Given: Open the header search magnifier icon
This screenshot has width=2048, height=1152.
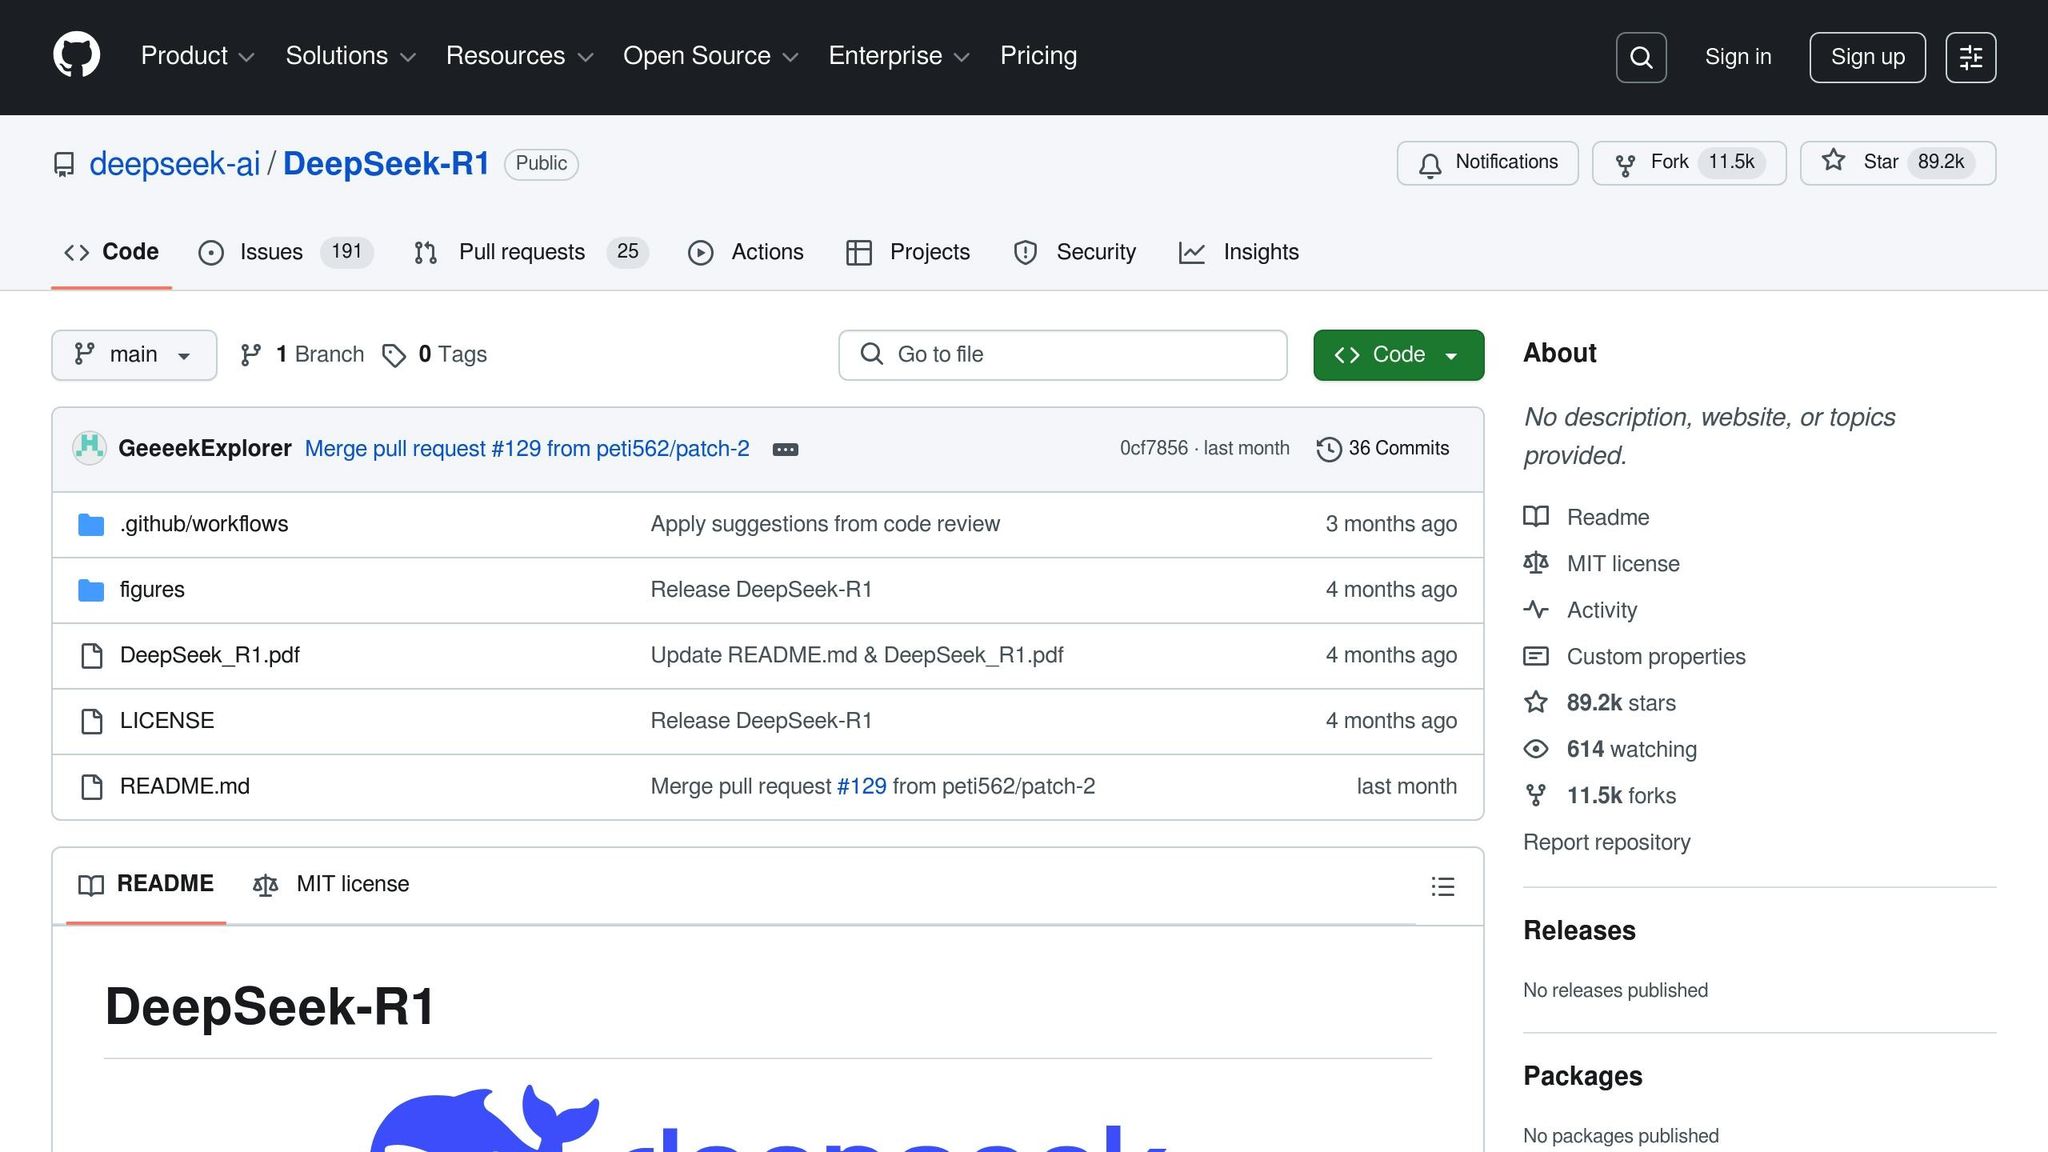Looking at the screenshot, I should (1640, 57).
